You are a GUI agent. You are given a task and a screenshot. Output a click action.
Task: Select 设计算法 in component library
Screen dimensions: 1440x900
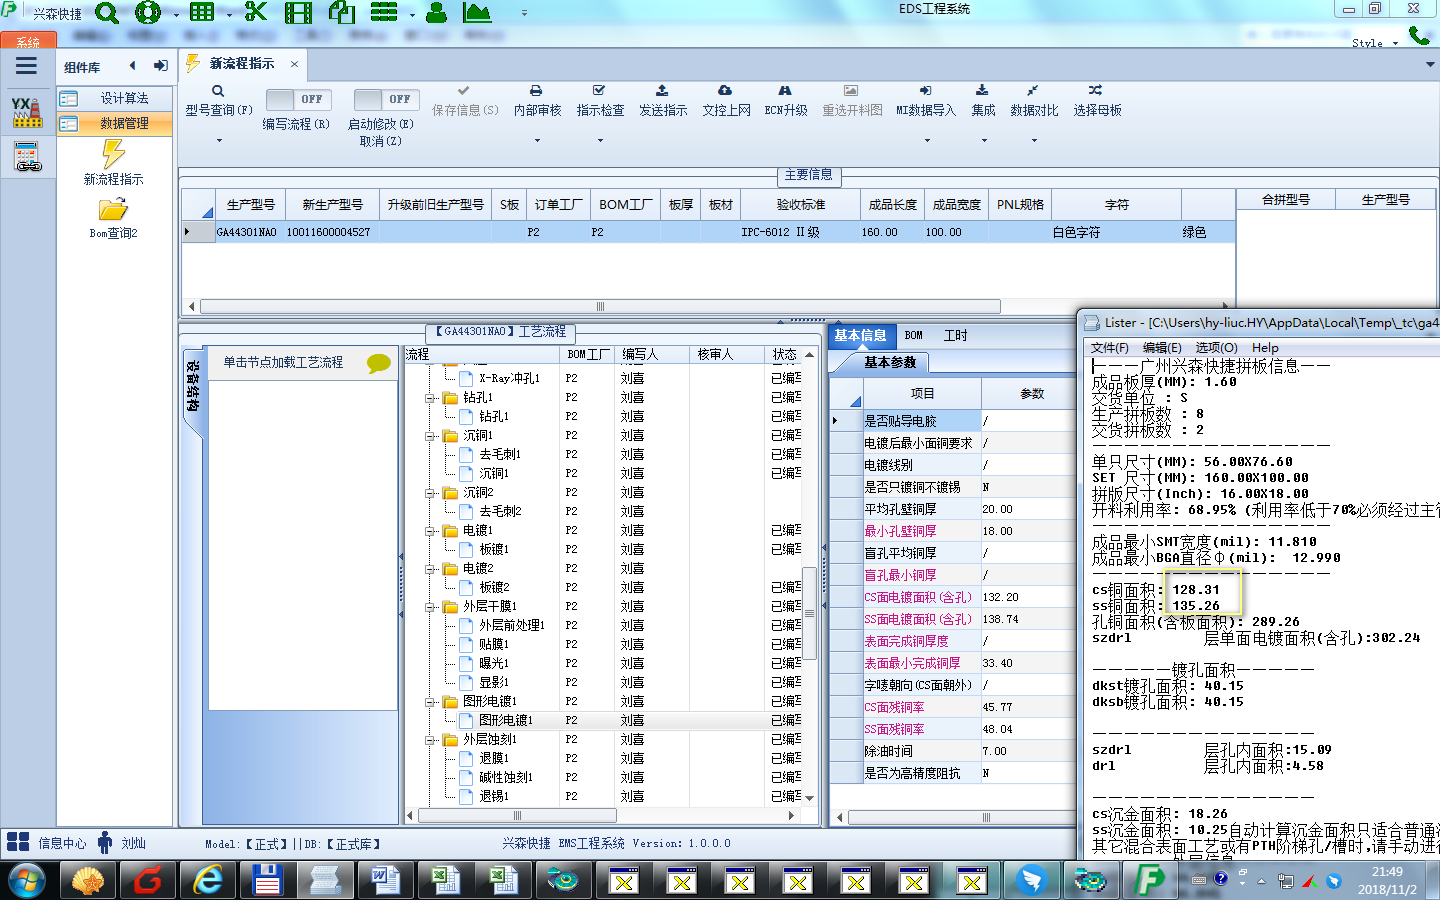coord(114,98)
